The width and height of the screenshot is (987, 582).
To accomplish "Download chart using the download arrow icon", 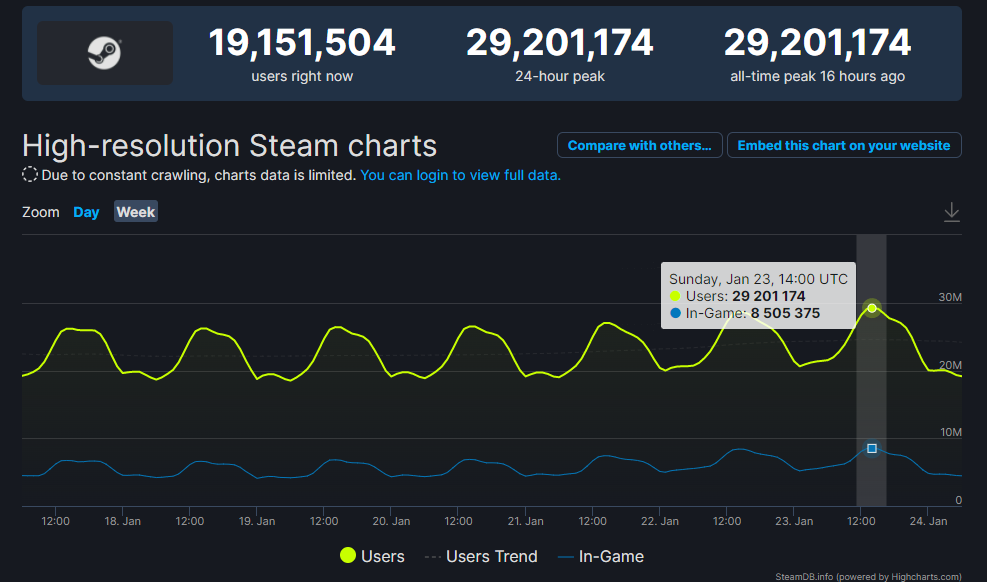I will (951, 212).
